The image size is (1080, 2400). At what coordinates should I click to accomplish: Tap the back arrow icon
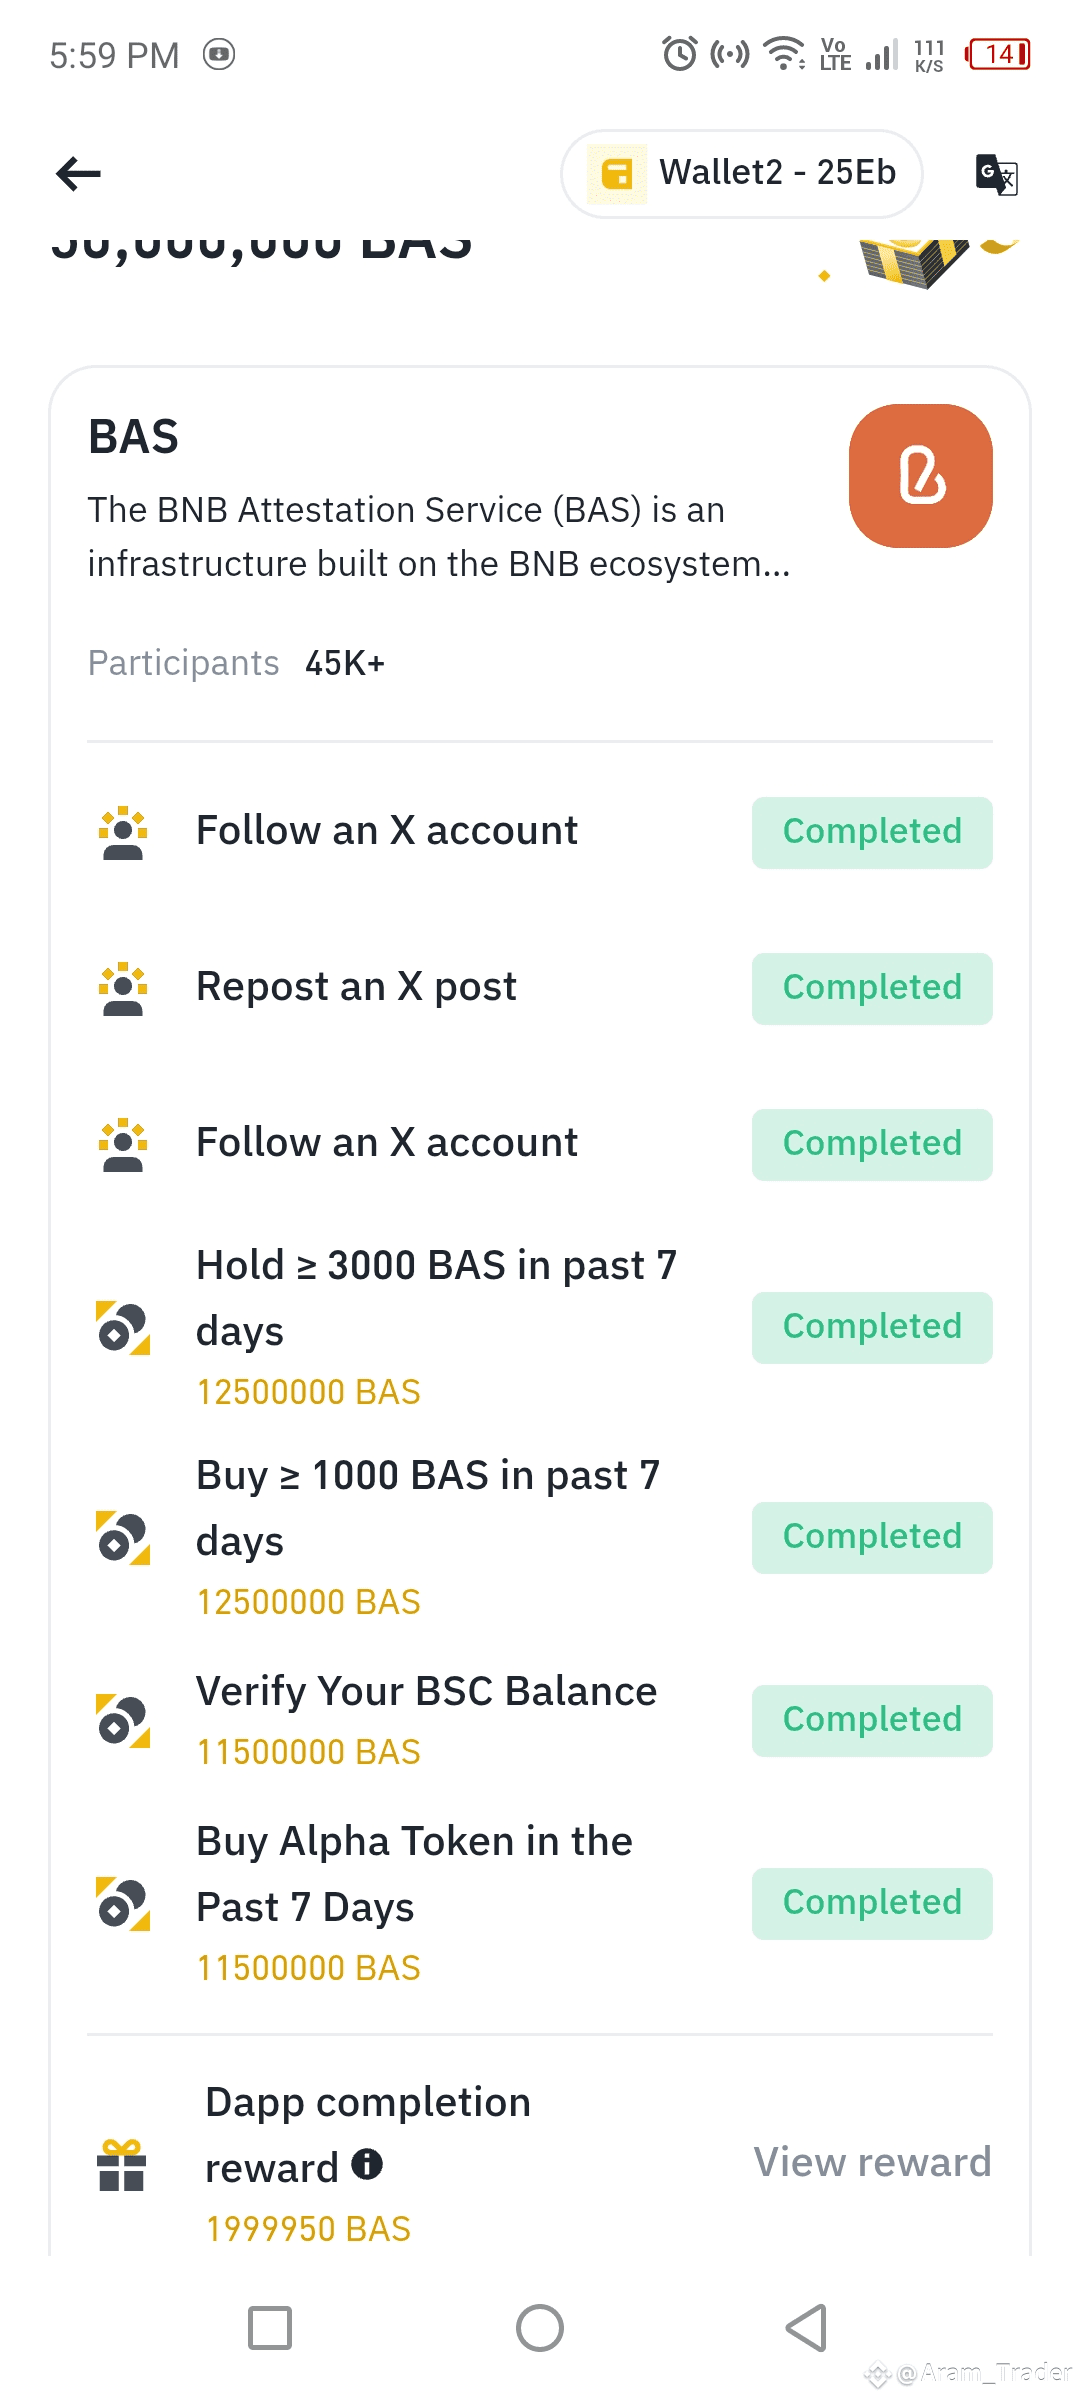click(x=78, y=174)
